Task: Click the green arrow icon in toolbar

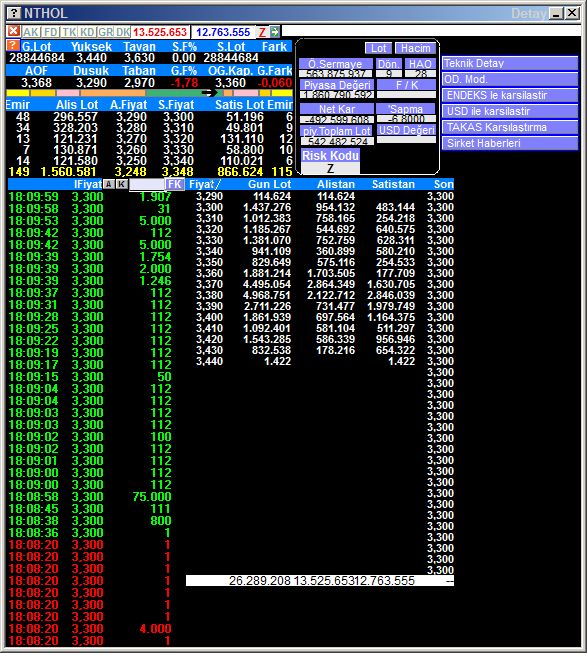Action: click(275, 32)
